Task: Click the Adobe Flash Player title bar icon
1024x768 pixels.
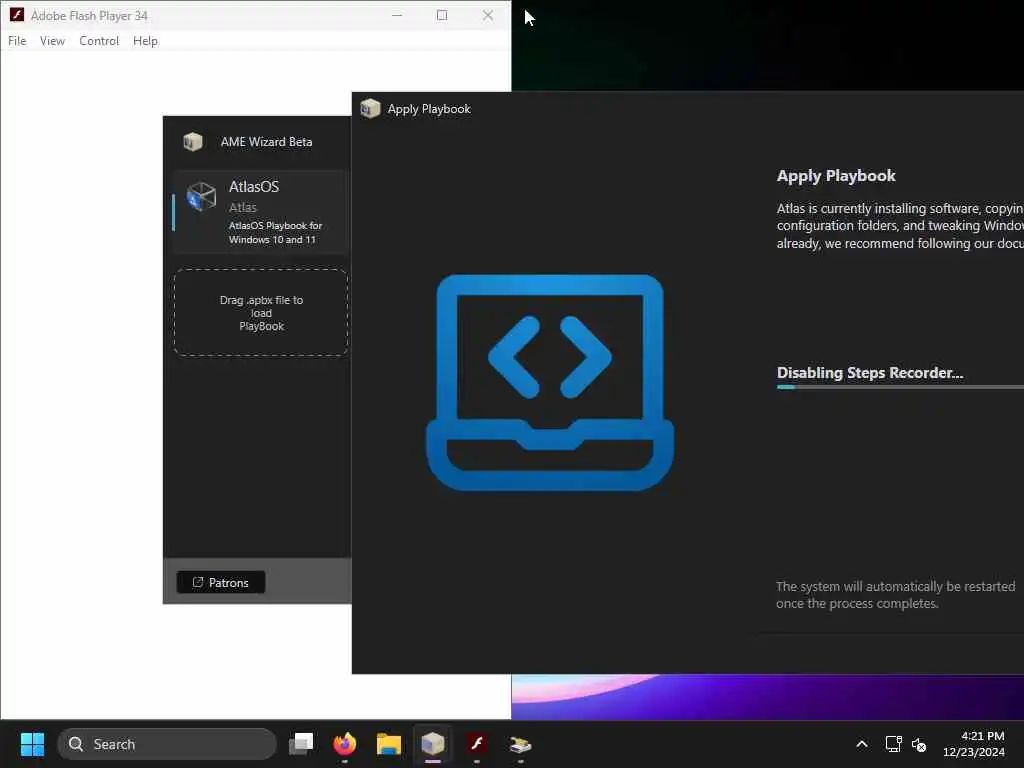Action: [17, 15]
